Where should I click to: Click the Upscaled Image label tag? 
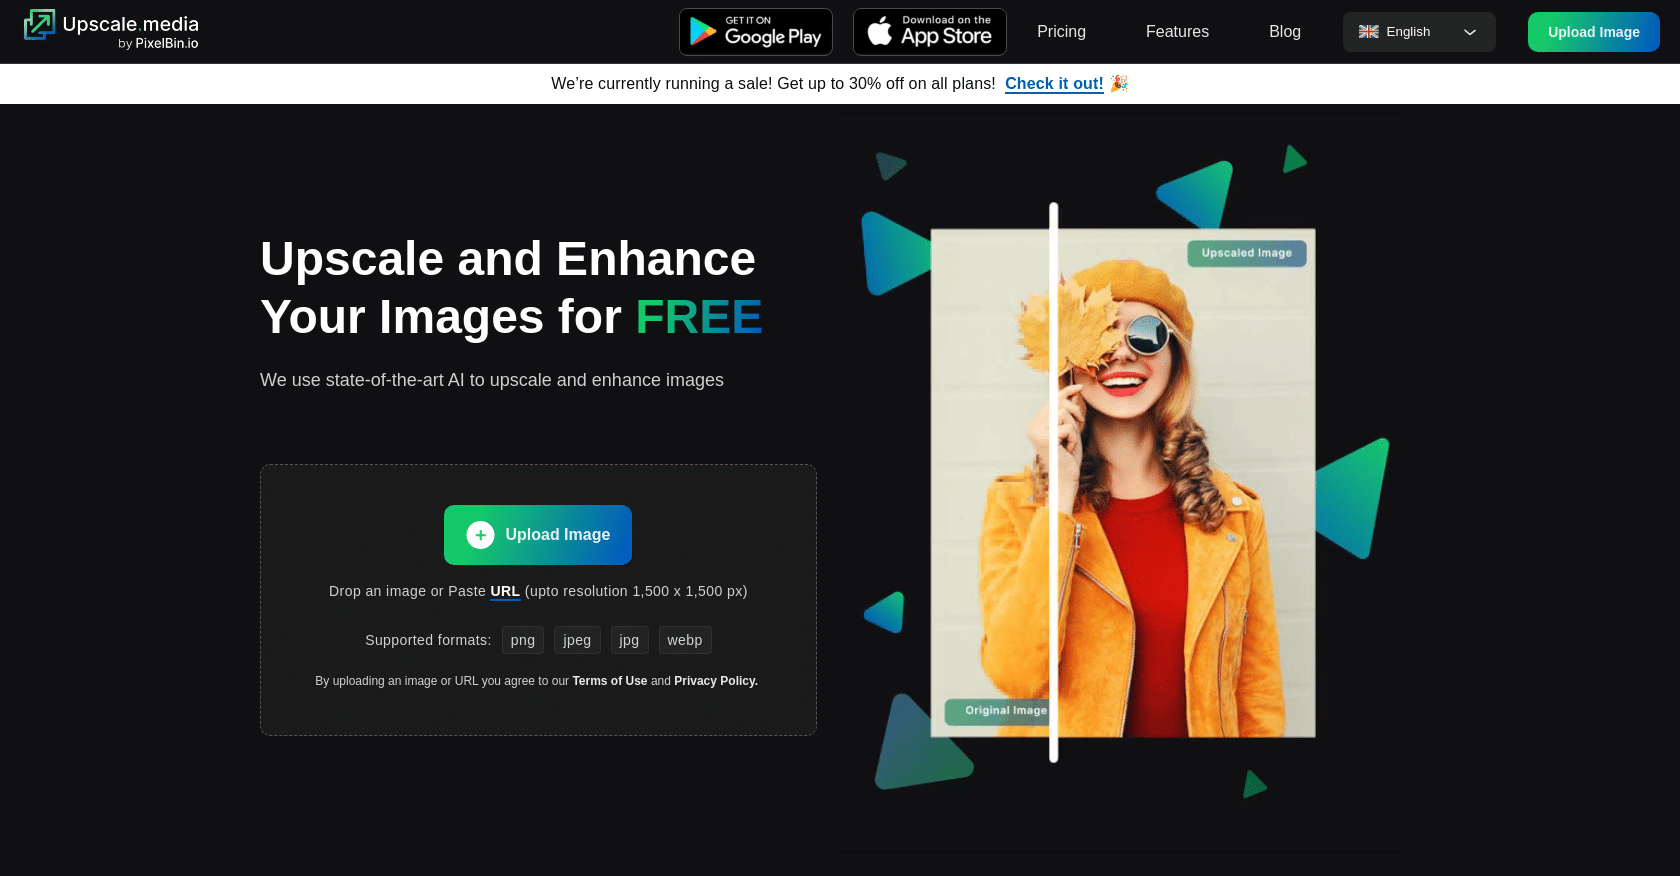pos(1246,253)
